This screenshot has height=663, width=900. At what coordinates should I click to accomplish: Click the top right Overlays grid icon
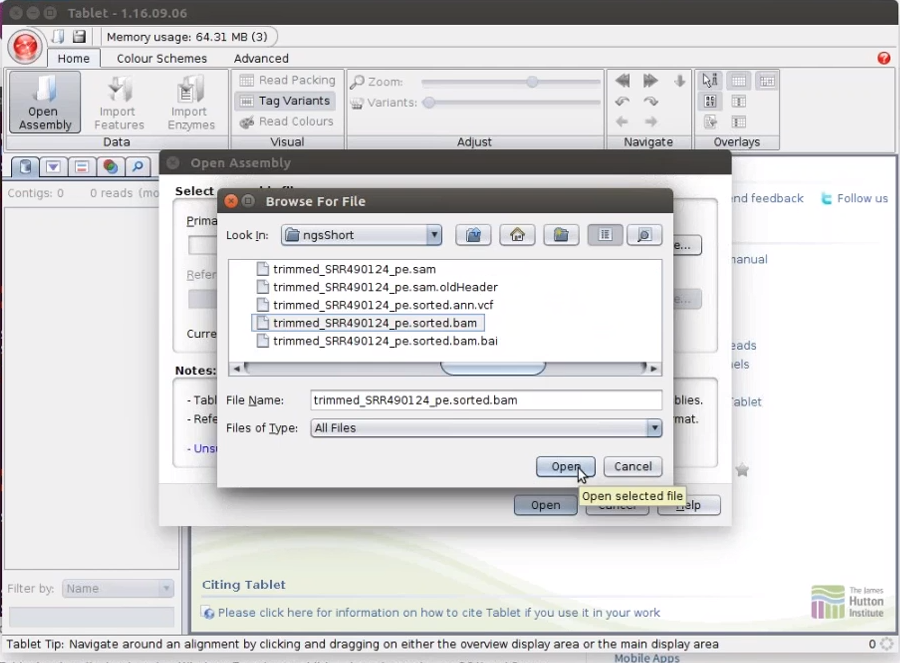[767, 81]
